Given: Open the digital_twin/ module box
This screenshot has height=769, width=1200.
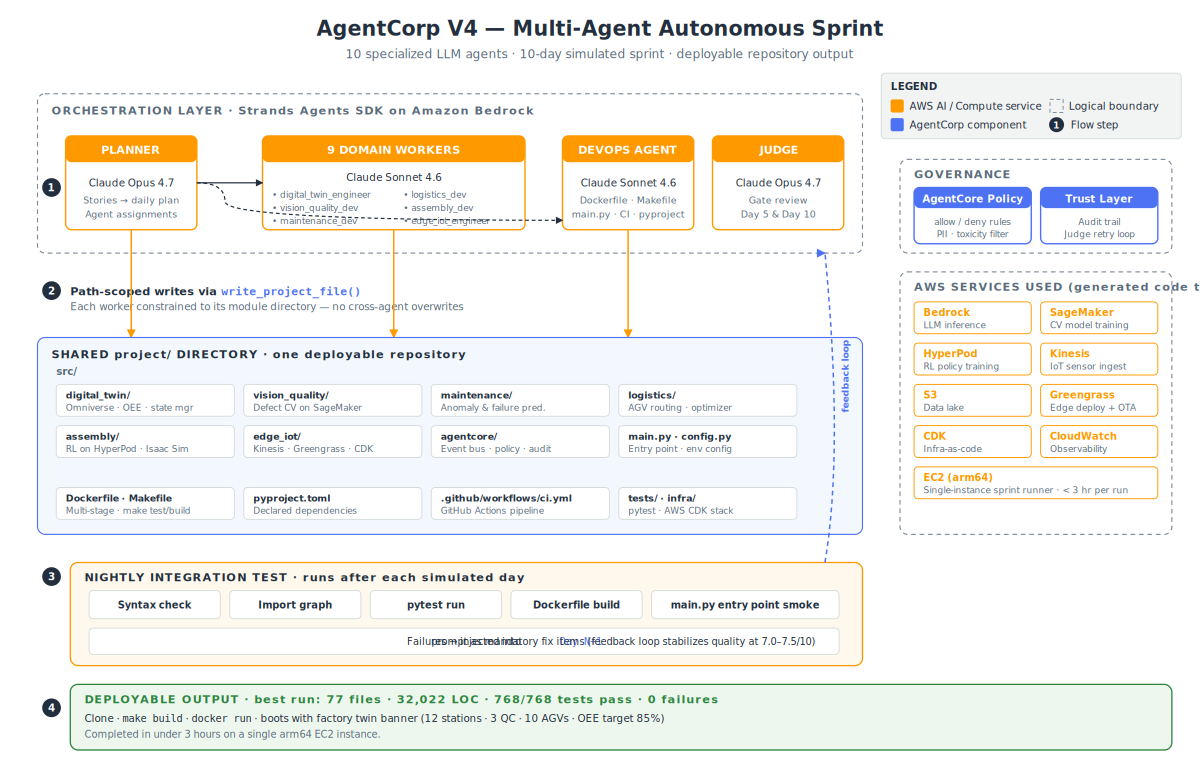Looking at the screenshot, I should point(145,400).
